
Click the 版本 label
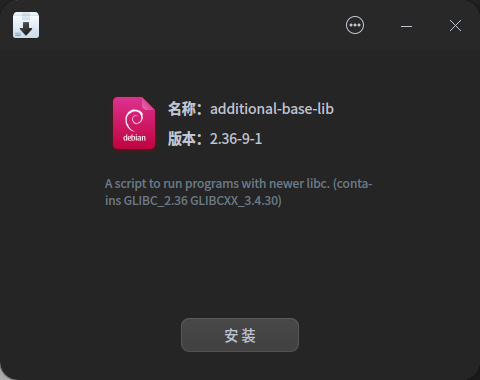point(182,139)
